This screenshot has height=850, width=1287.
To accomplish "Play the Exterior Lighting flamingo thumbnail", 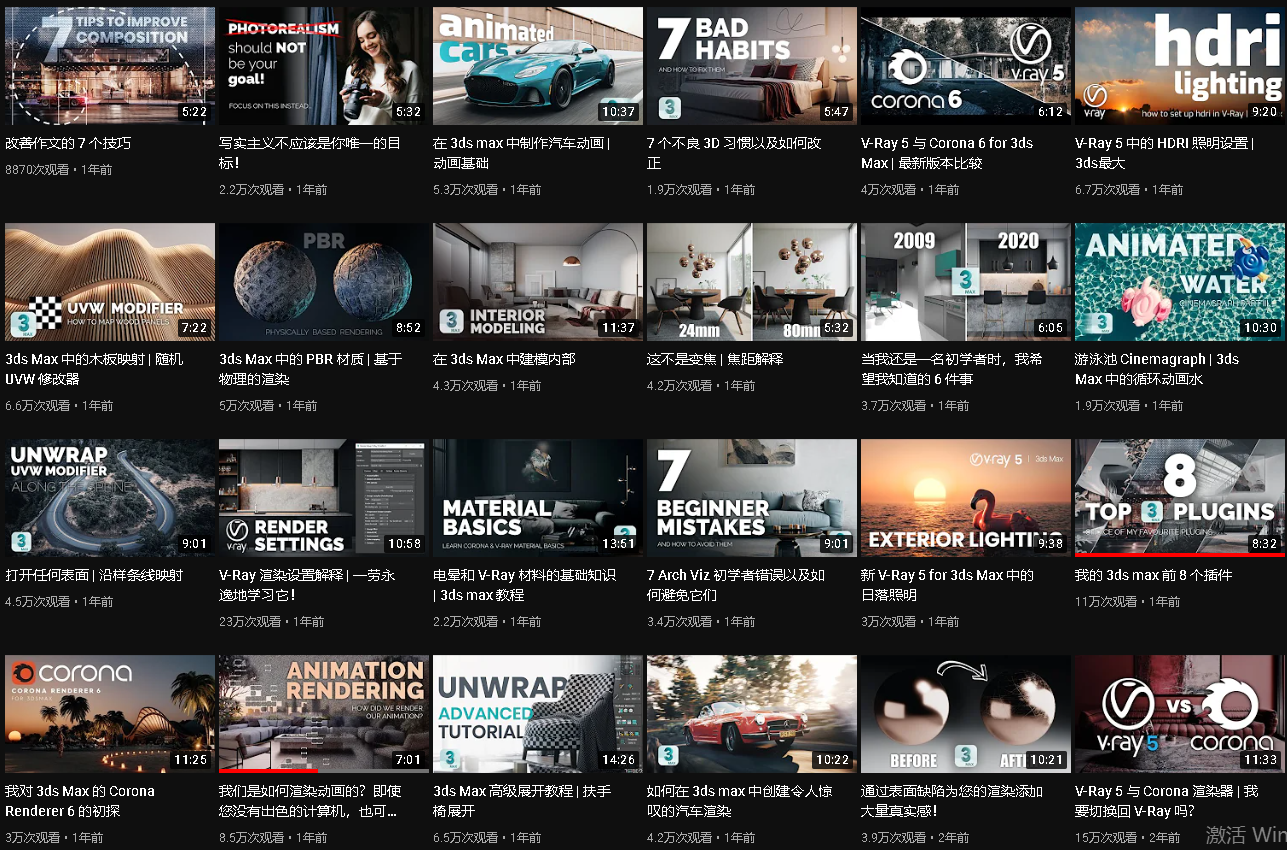I will pyautogui.click(x=966, y=498).
